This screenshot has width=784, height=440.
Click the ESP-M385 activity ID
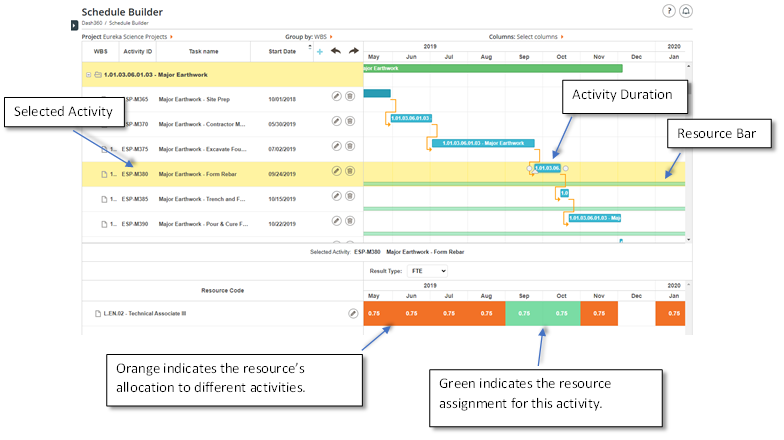pos(135,200)
